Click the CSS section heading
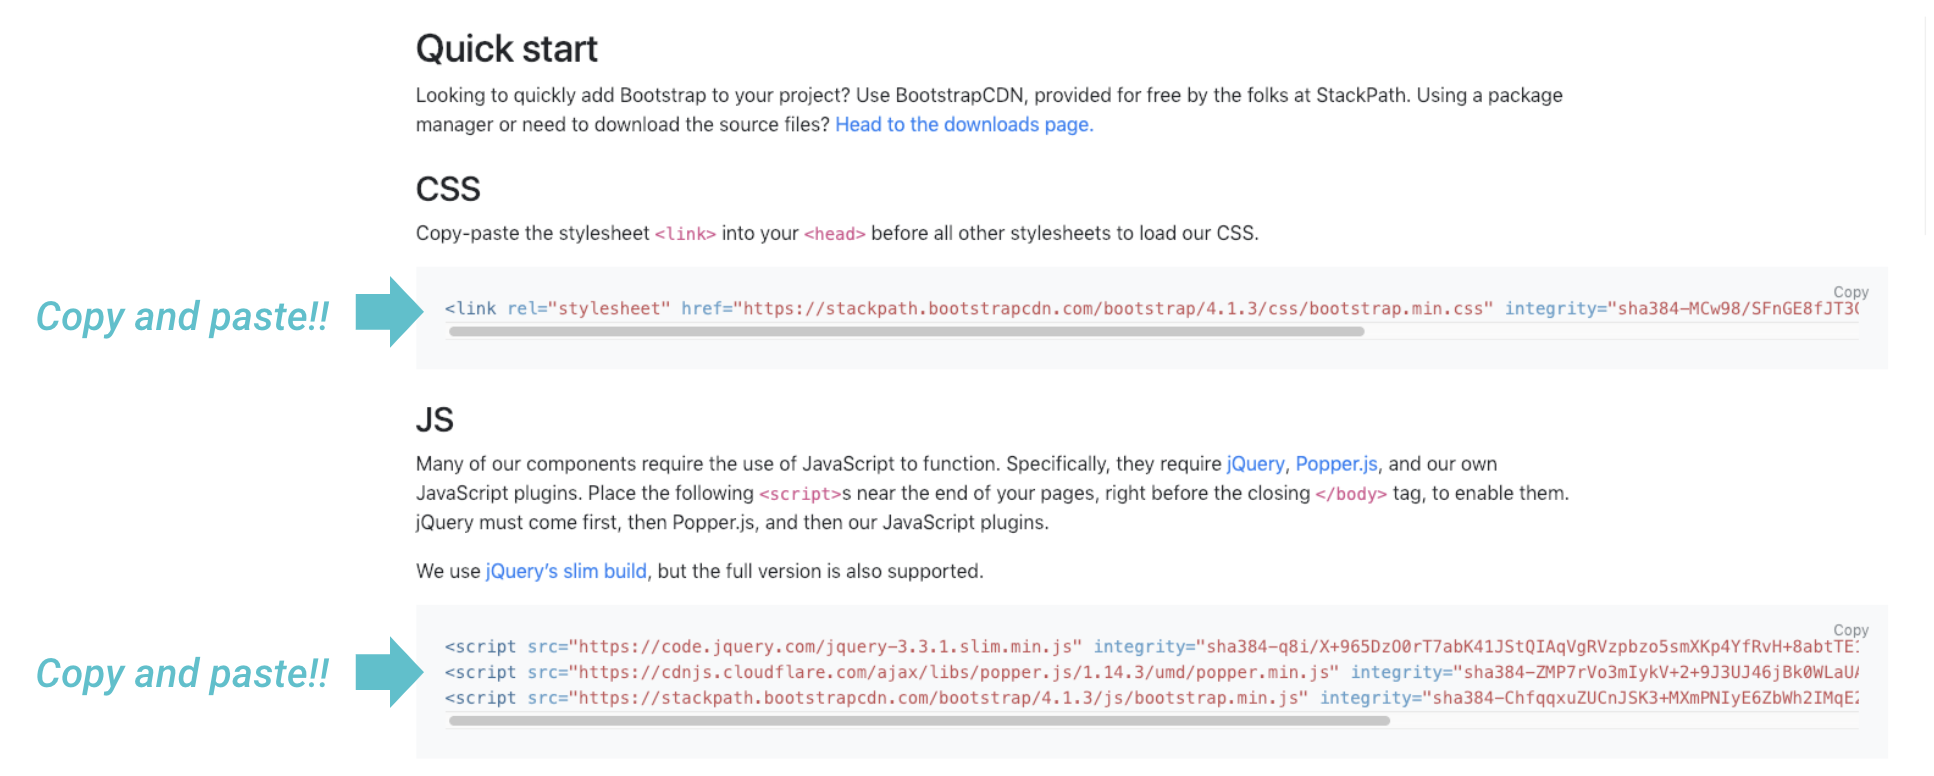This screenshot has height=776, width=1934. click(x=448, y=189)
